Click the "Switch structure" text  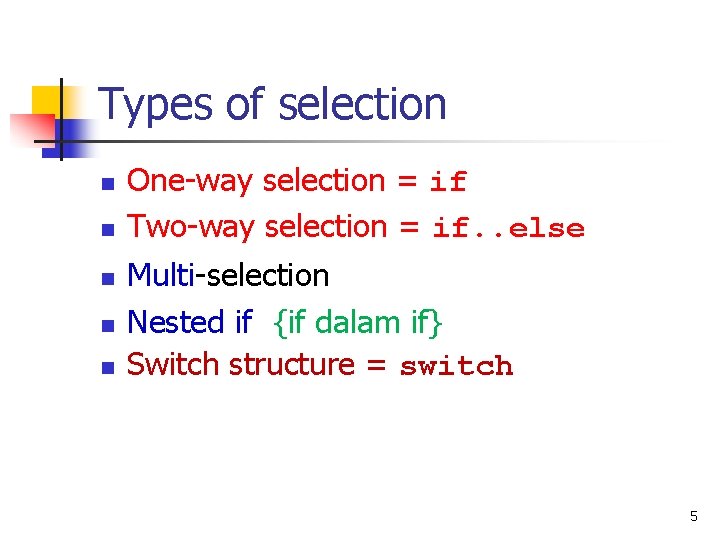tap(242, 364)
